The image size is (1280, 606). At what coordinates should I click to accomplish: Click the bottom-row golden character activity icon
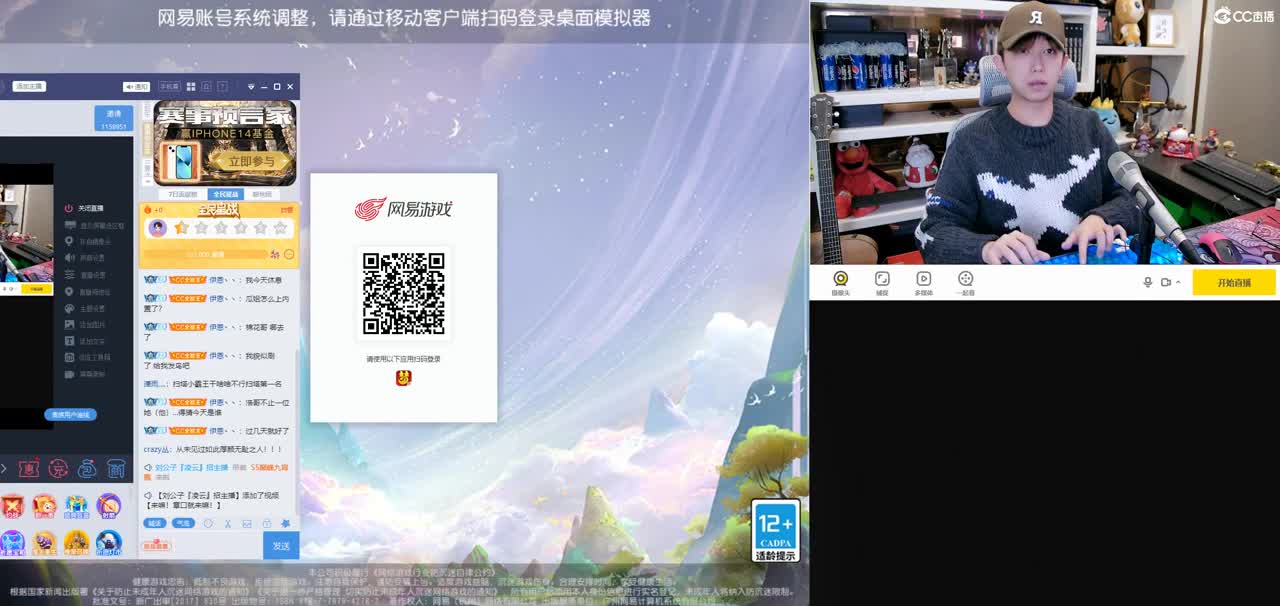click(x=77, y=543)
